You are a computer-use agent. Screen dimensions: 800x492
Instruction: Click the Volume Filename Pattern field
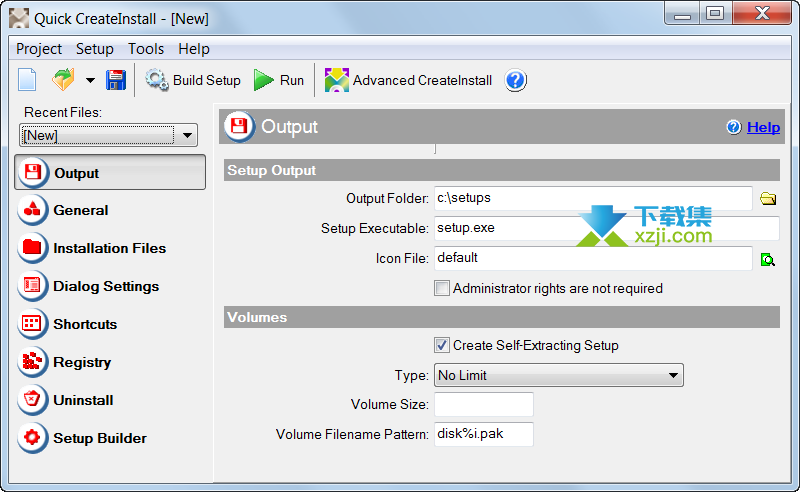[x=484, y=434]
